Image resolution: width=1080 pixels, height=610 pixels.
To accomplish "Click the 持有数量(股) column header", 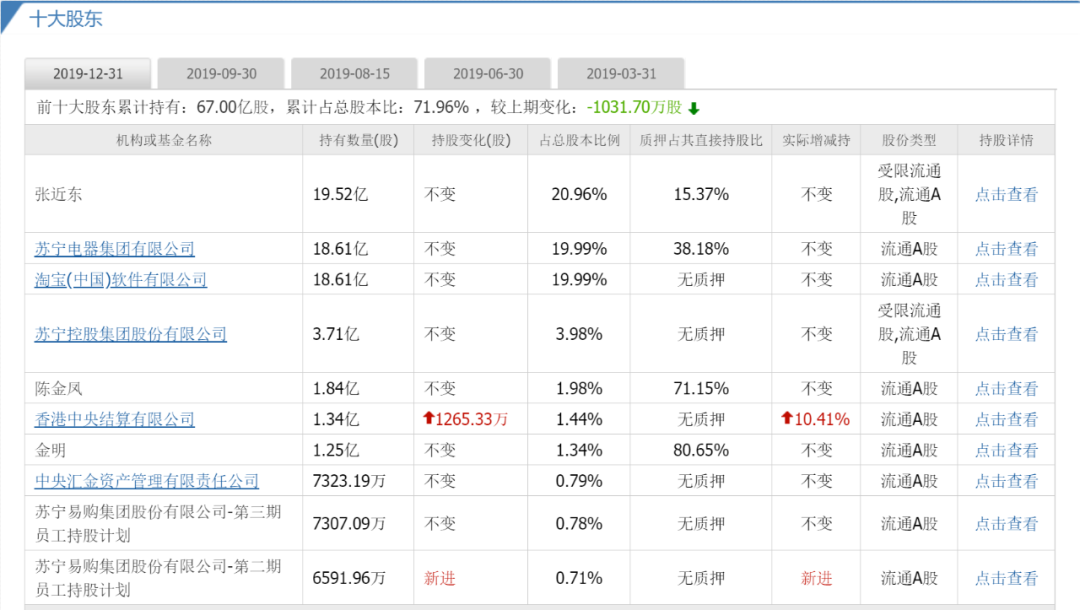I will pyautogui.click(x=358, y=140).
